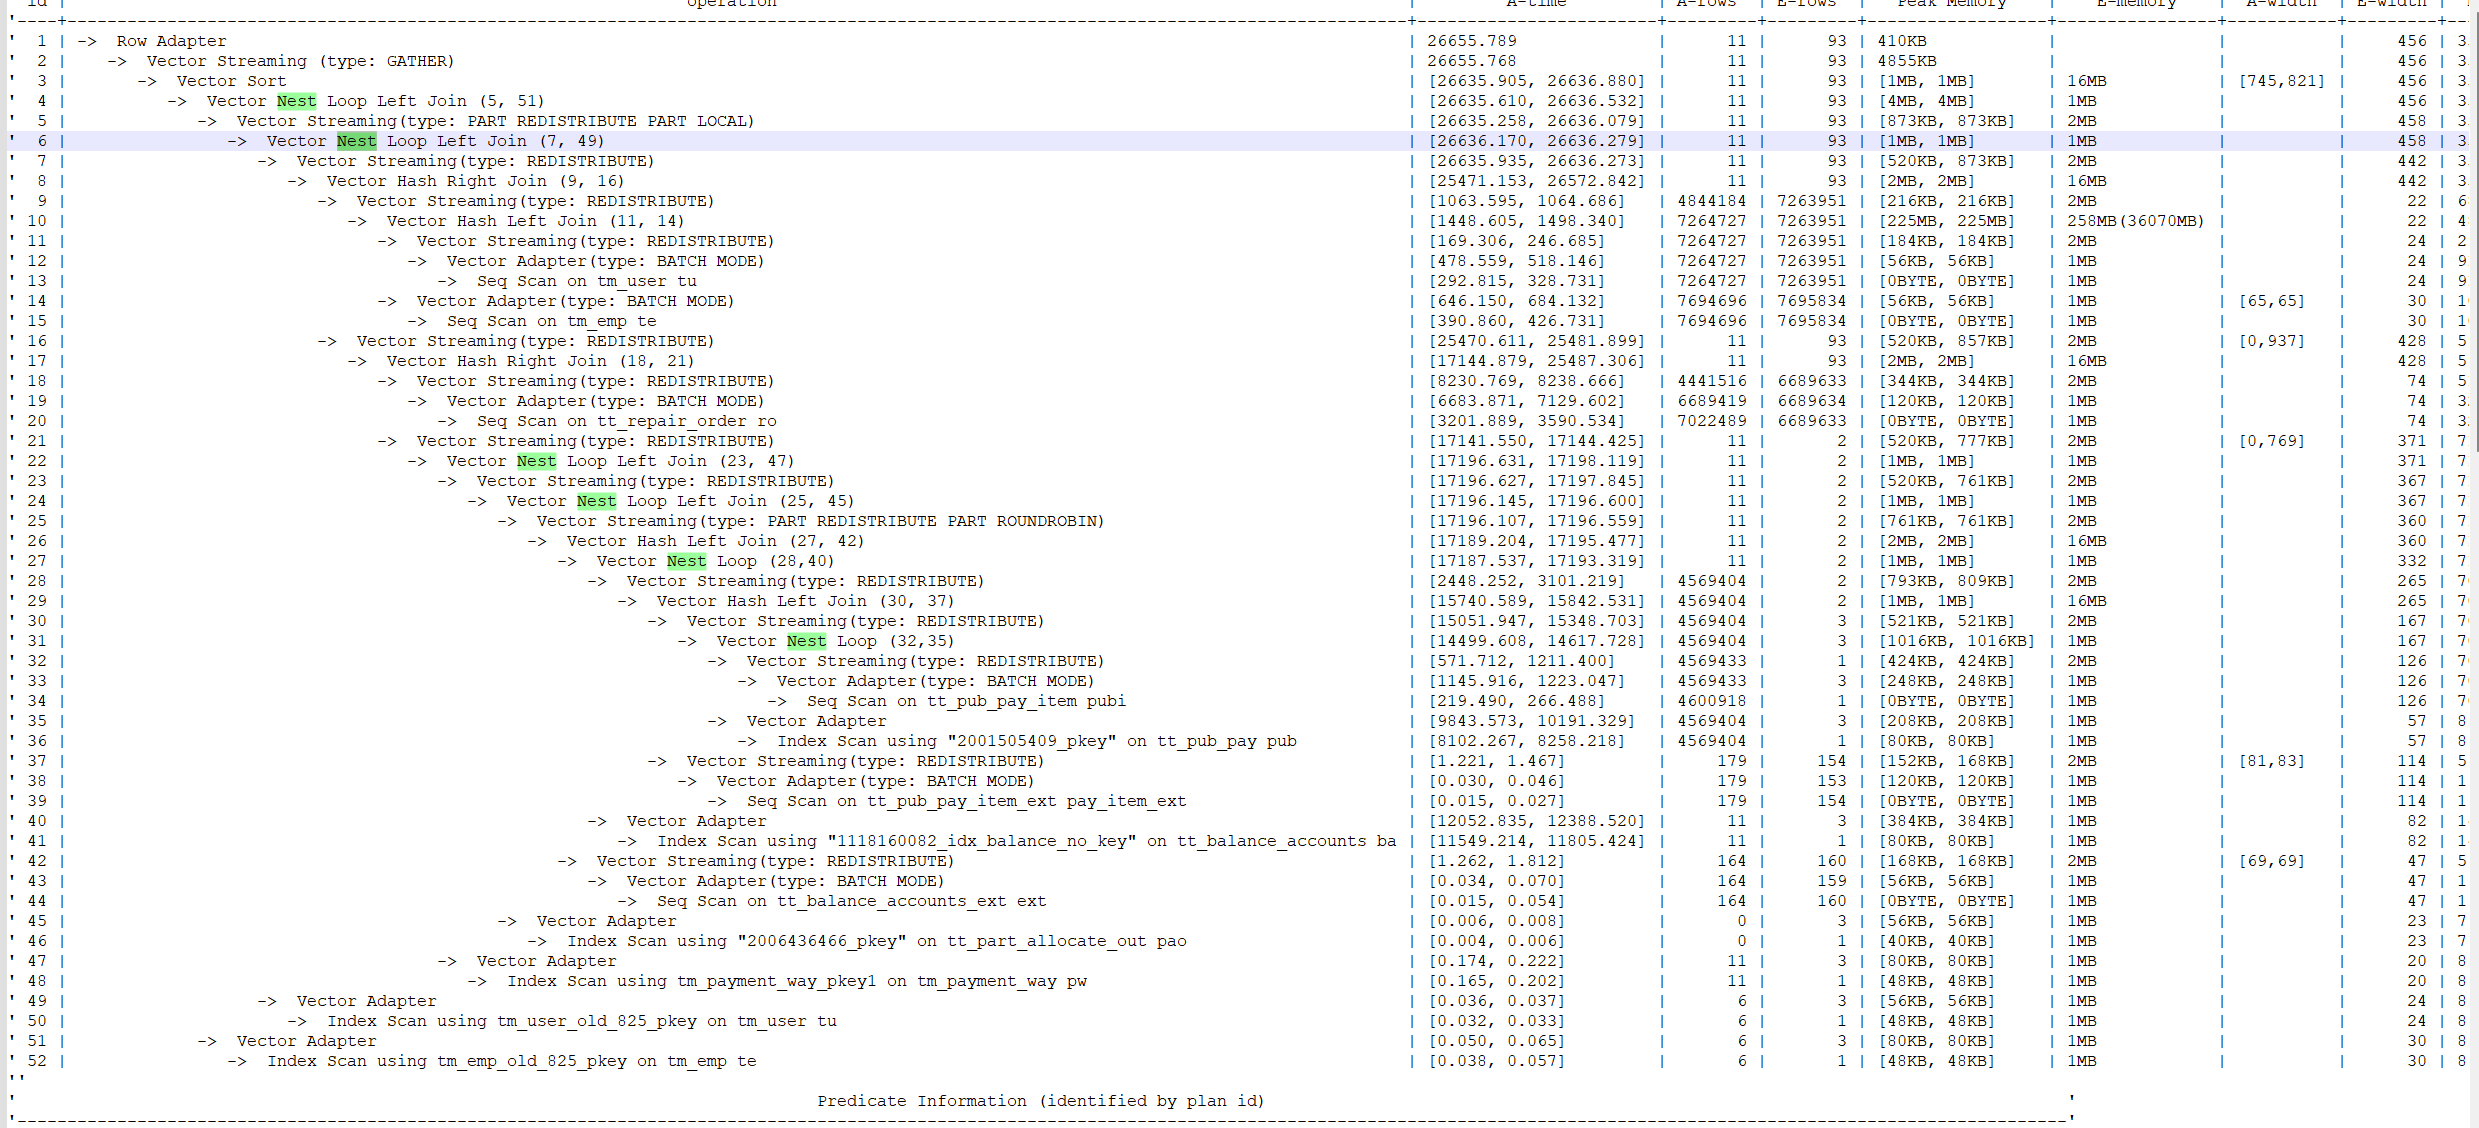This screenshot has width=2479, height=1128.
Task: Click the '258MB(36070MB)' E-memory value
Action: 2135,221
